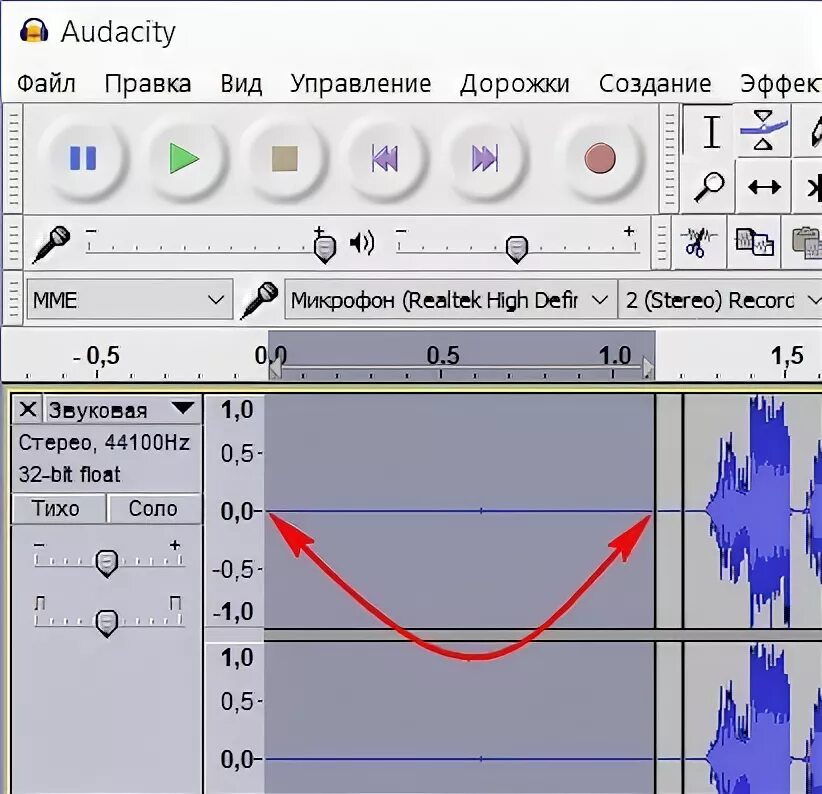Solo the track with the Соло button
The height and width of the screenshot is (794, 822).
coord(155,508)
